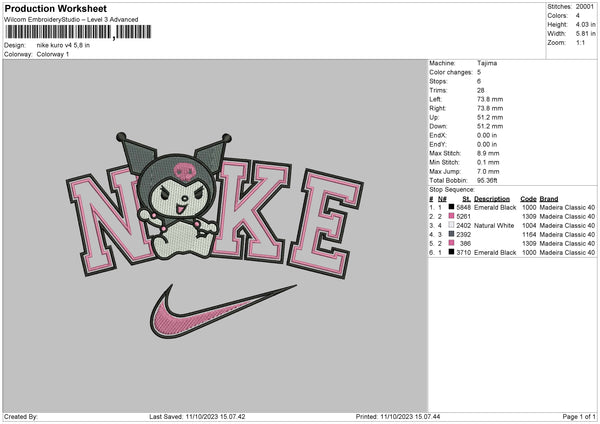Click the black swatch beside stitch count 5848
The height and width of the screenshot is (424, 600).
pos(451,207)
